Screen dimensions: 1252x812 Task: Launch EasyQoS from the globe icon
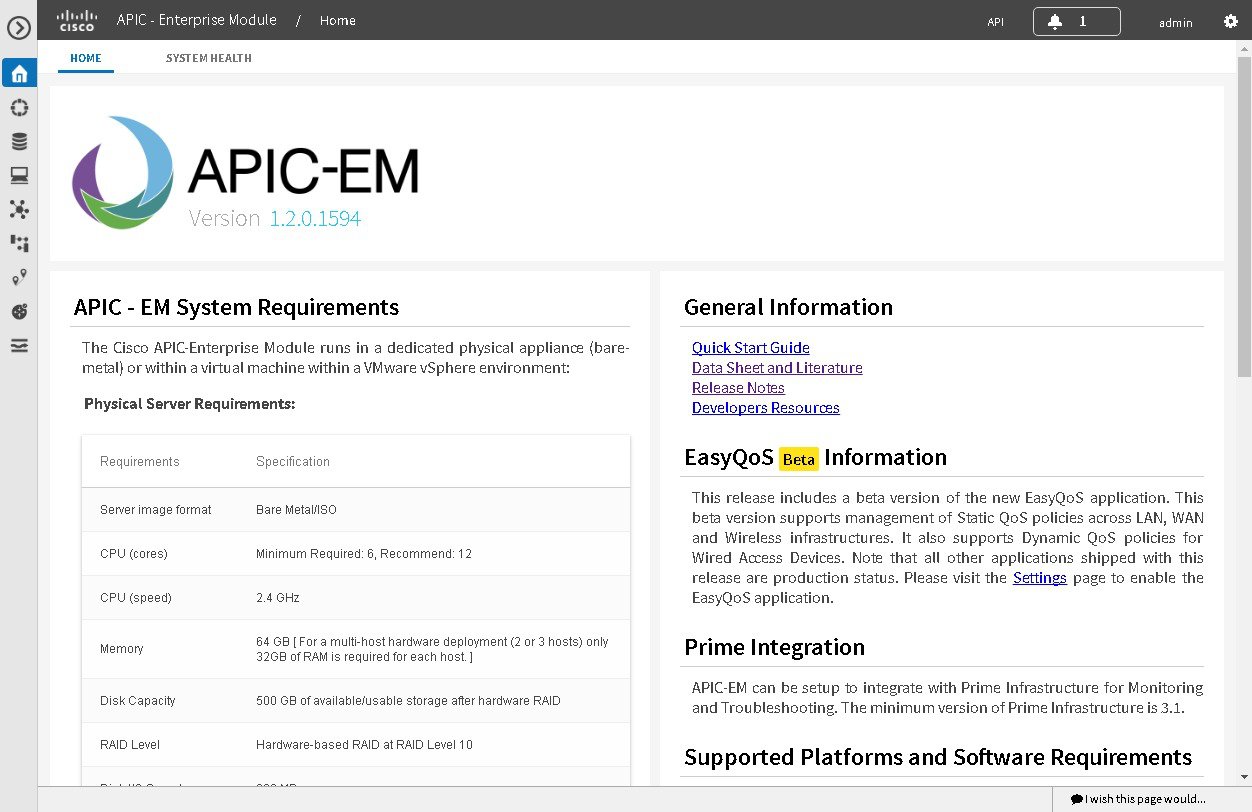click(x=19, y=311)
